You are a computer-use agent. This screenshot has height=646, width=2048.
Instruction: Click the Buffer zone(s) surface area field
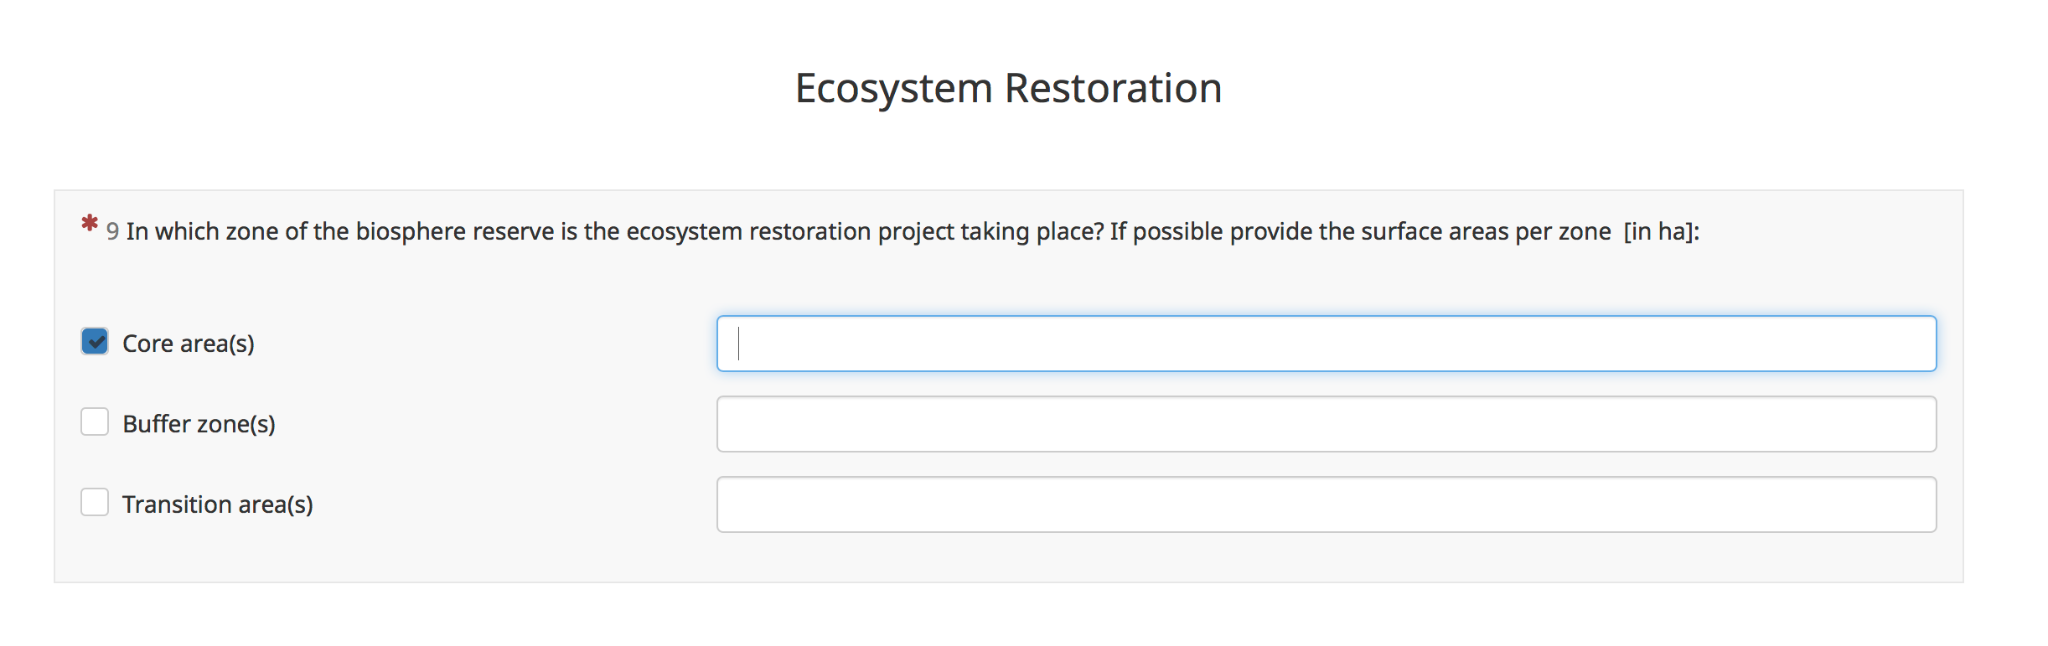[x=1326, y=424]
